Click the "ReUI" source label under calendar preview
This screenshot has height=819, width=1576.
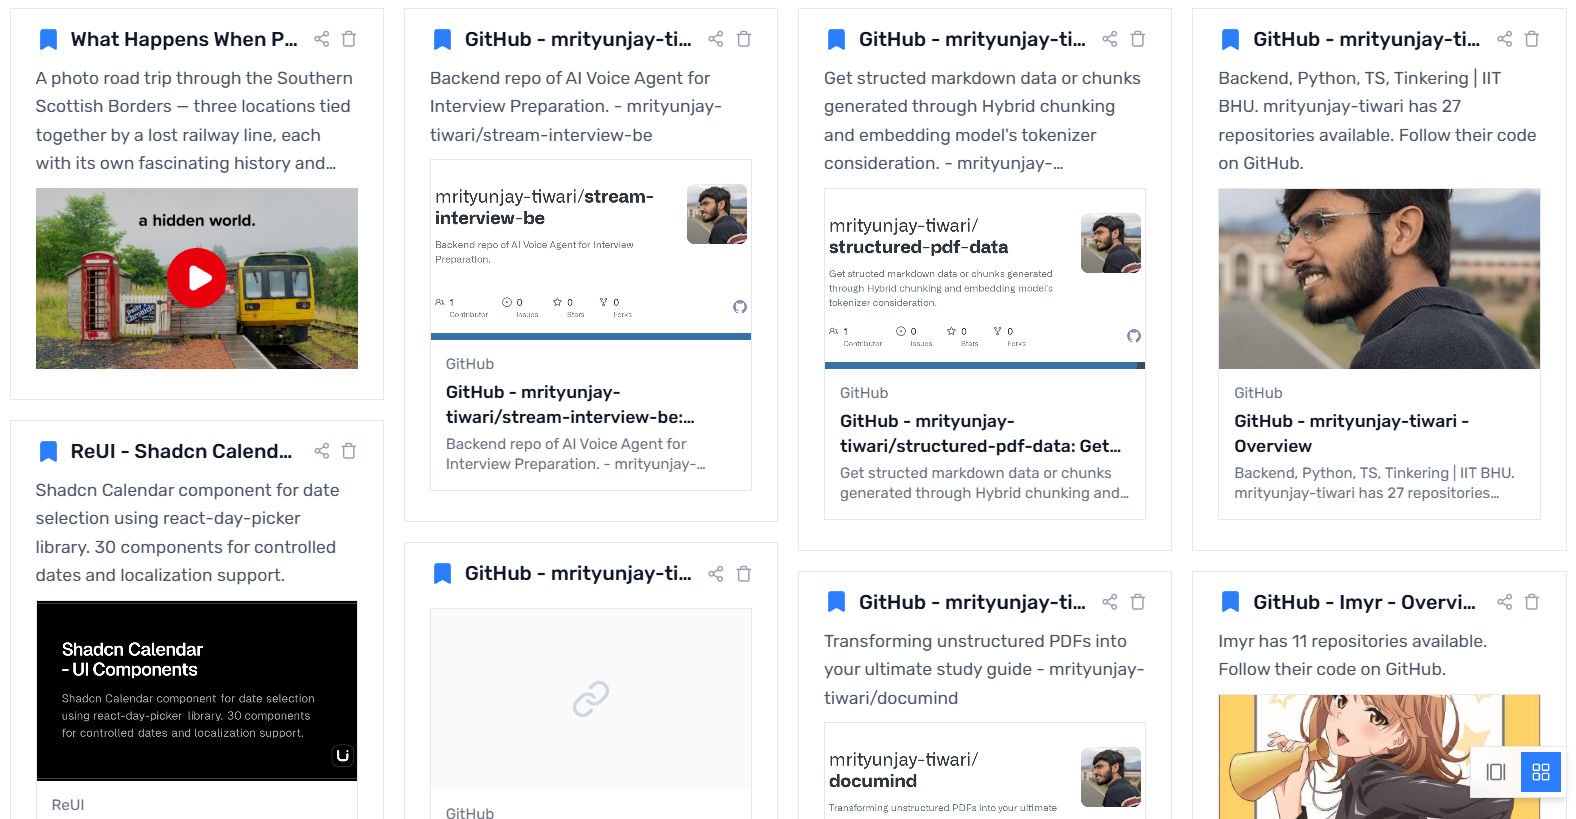[x=68, y=805]
